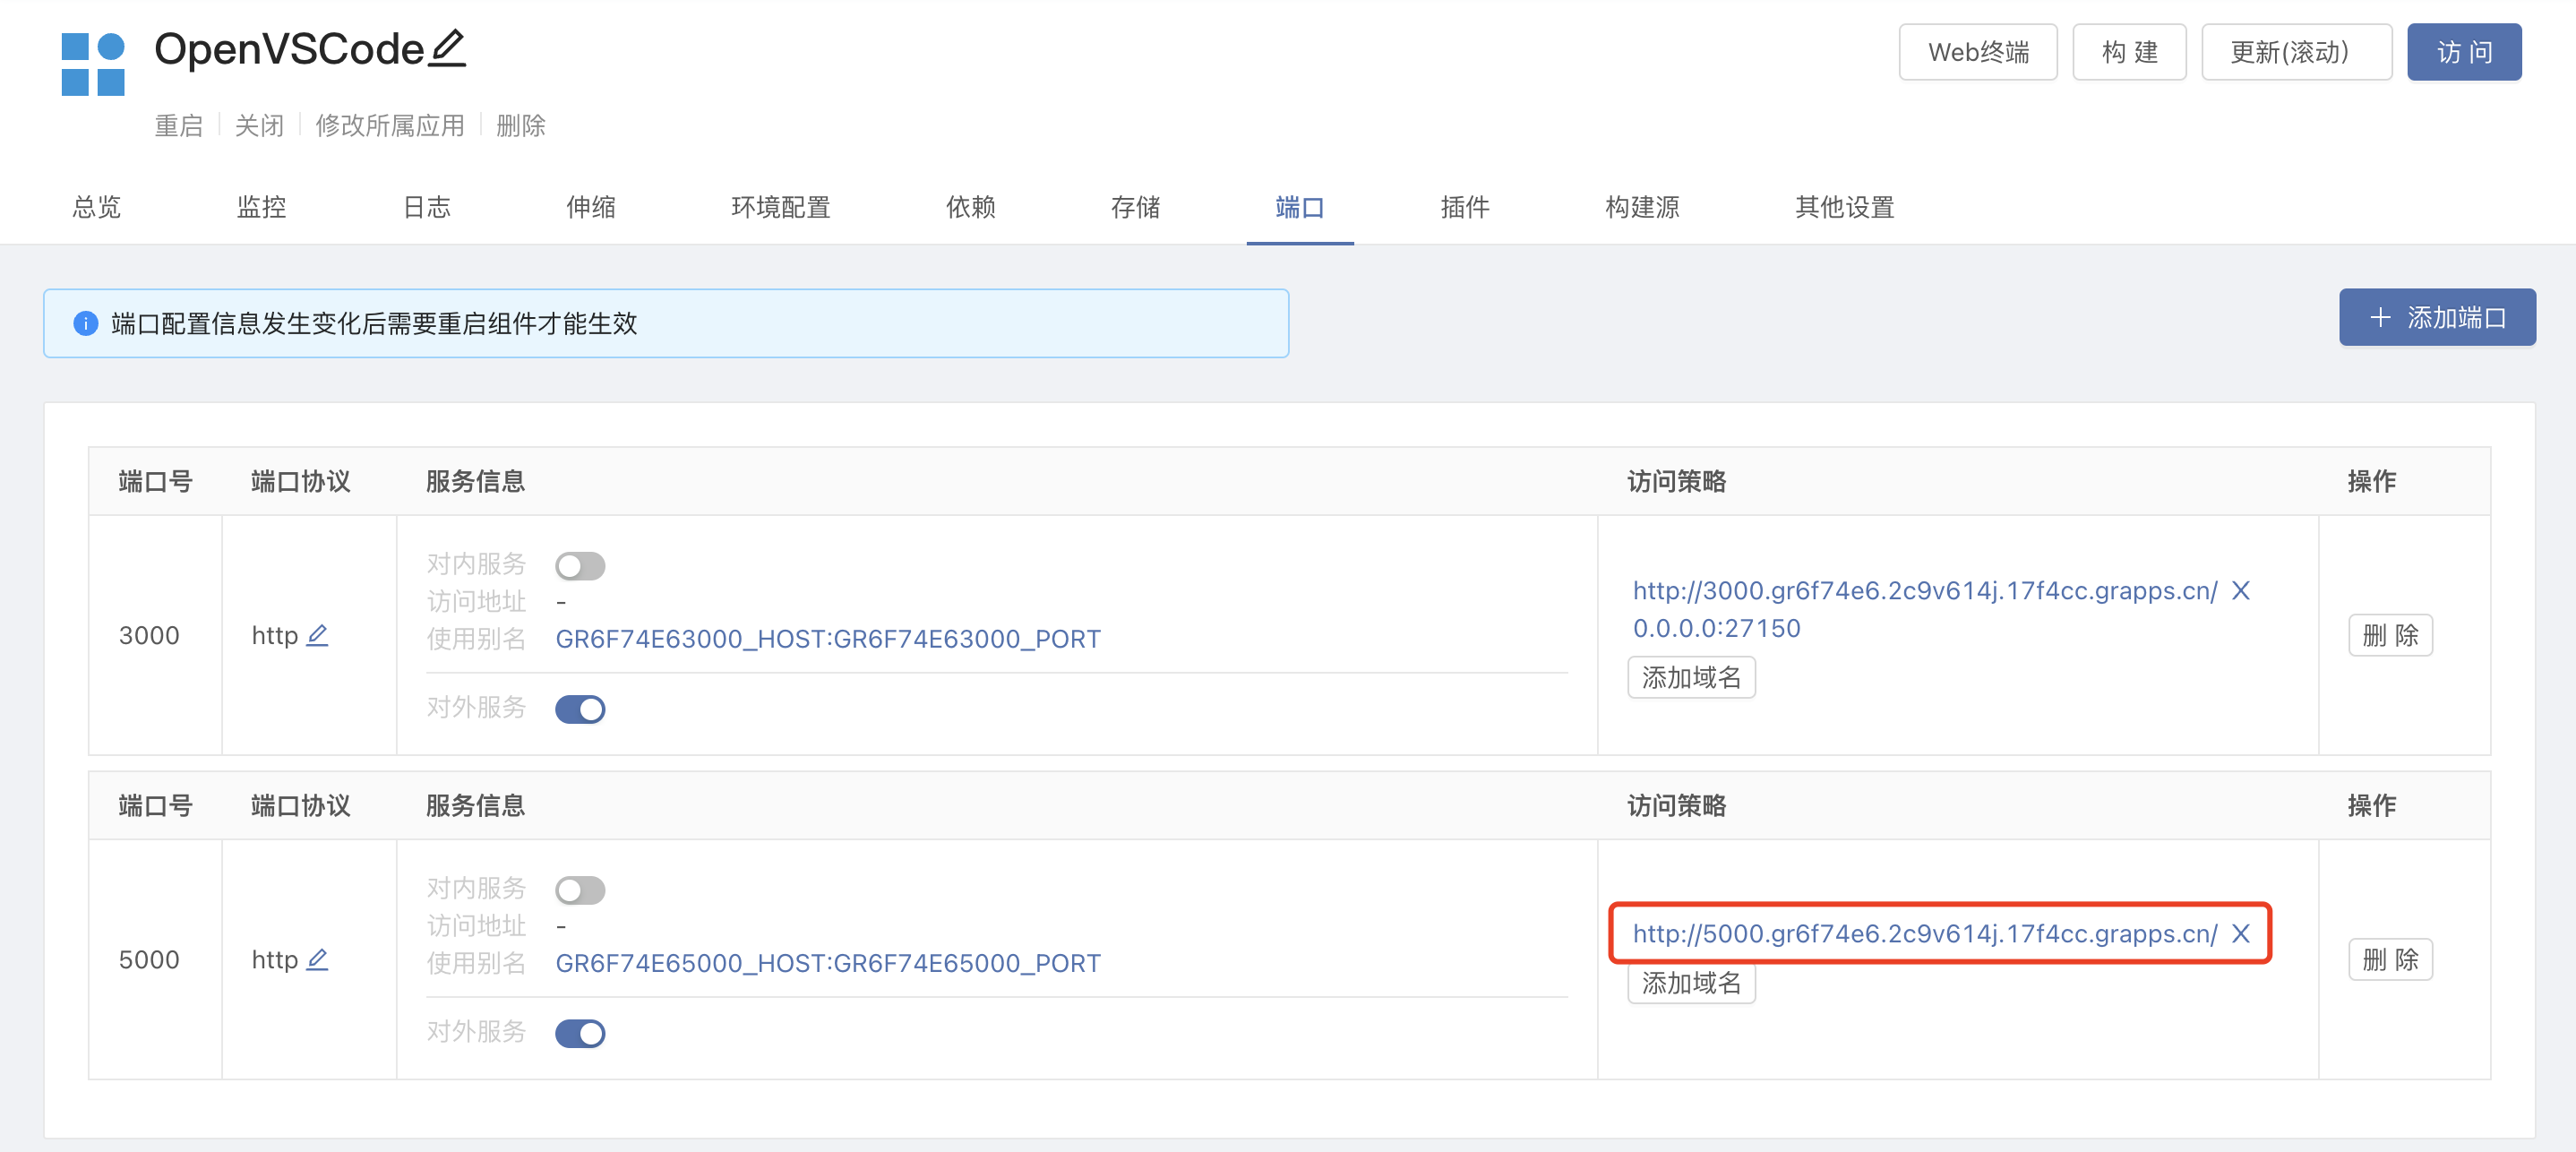This screenshot has height=1152, width=2576.
Task: Open the 5000 port access URL link
Action: click(1924, 934)
